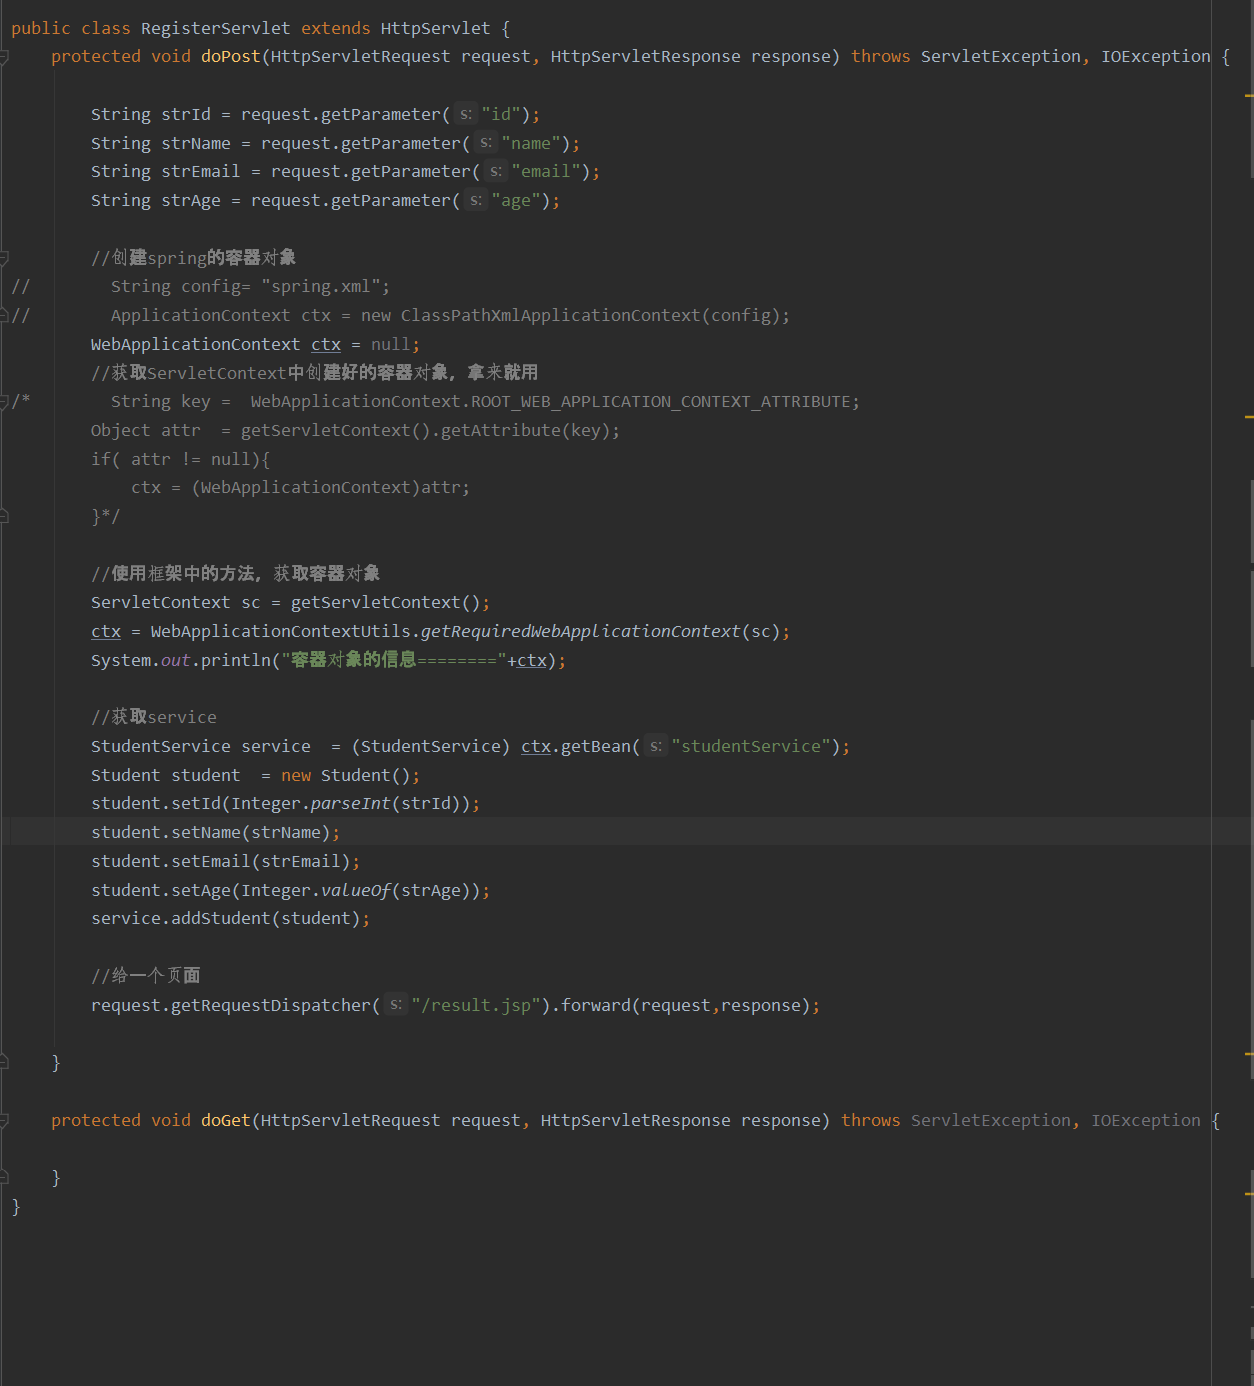Click the 's:' hint before "studentService"
Screen dimensions: 1254x1386
point(656,747)
